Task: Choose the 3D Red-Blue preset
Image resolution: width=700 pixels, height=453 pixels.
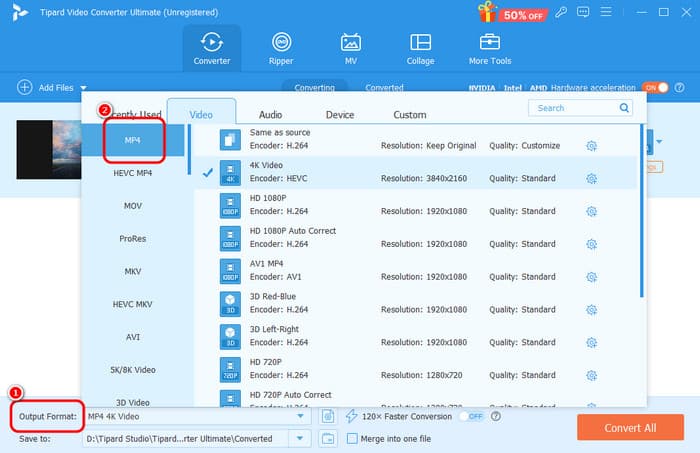Action: [x=415, y=303]
